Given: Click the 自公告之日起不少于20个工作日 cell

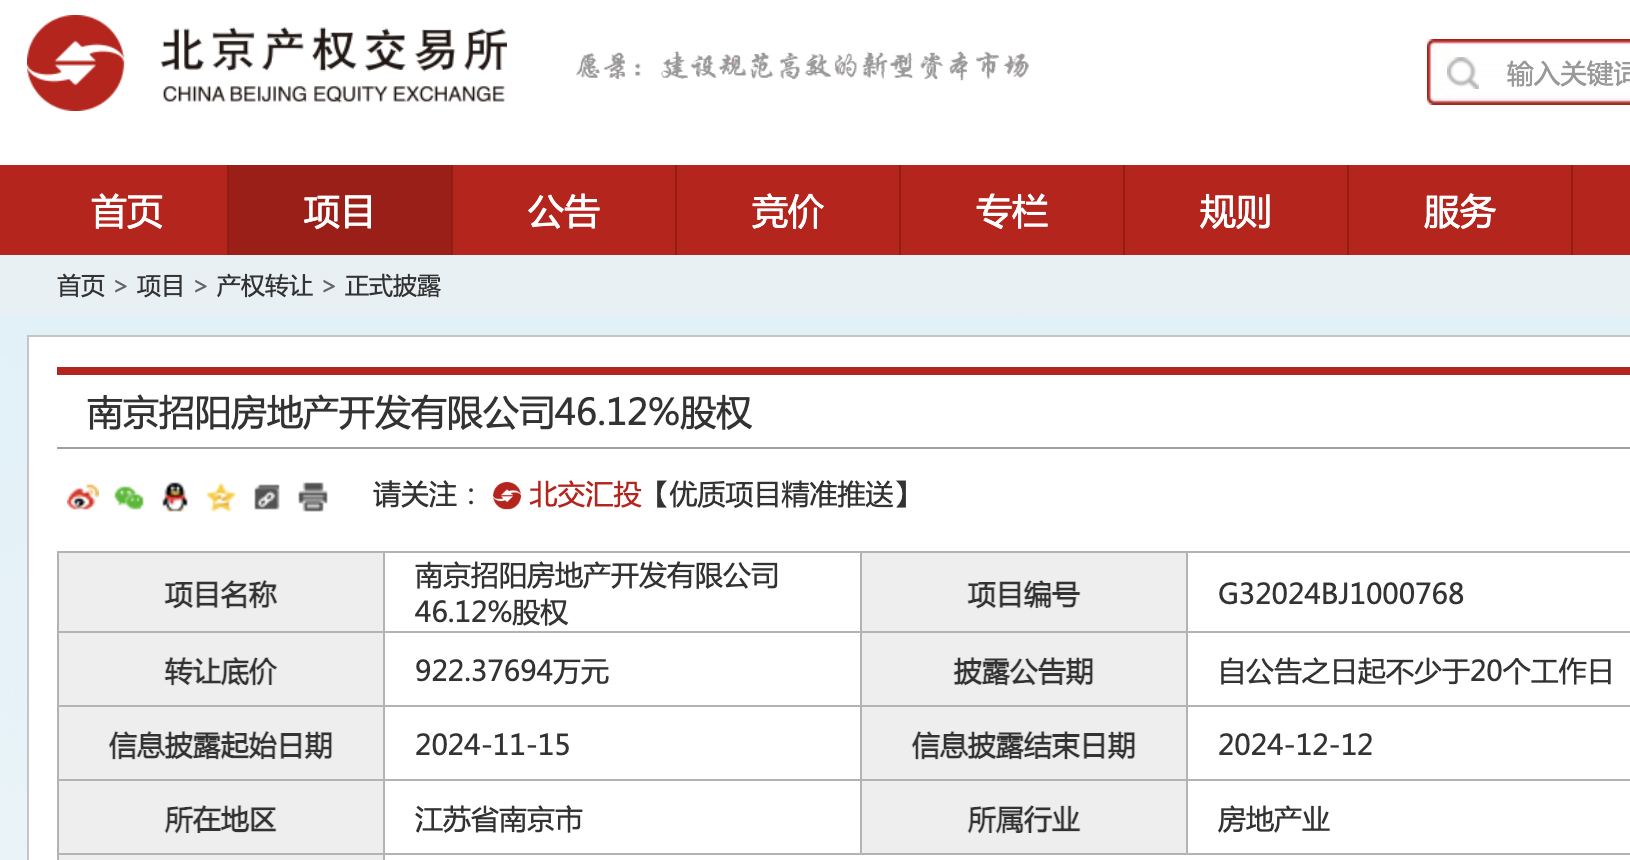Looking at the screenshot, I should [1415, 671].
